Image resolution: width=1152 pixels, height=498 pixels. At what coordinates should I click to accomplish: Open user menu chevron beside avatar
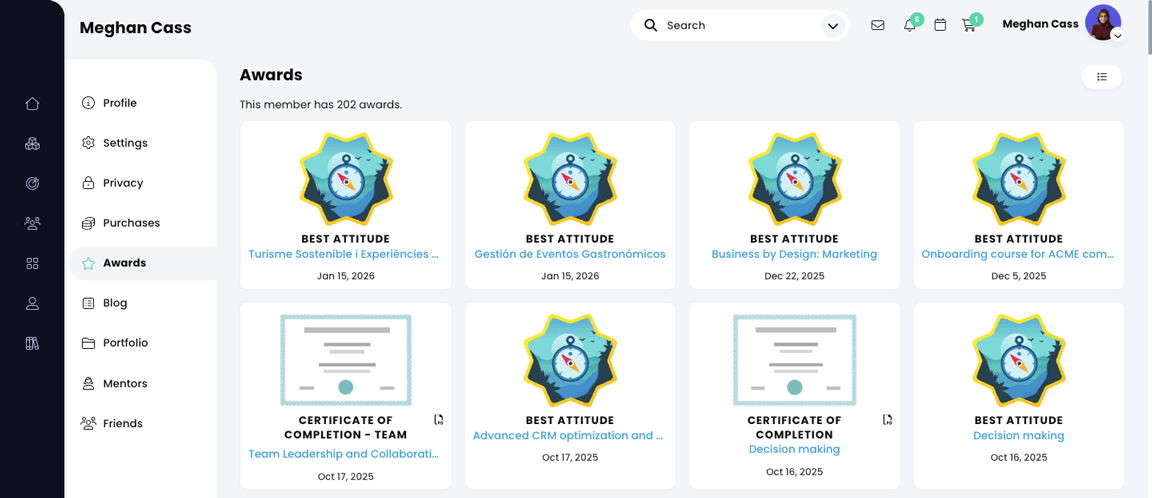point(1117,35)
